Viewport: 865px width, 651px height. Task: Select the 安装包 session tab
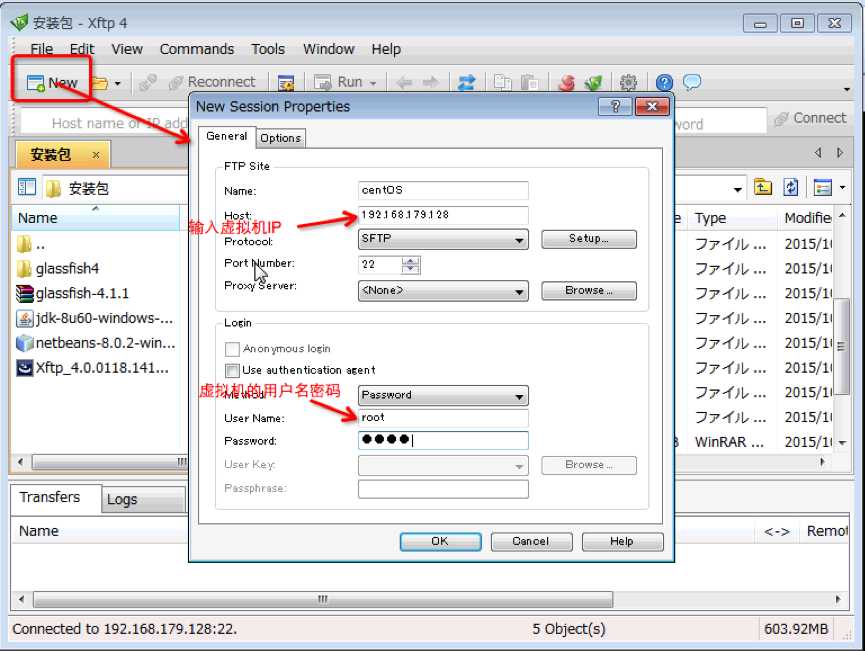point(62,154)
